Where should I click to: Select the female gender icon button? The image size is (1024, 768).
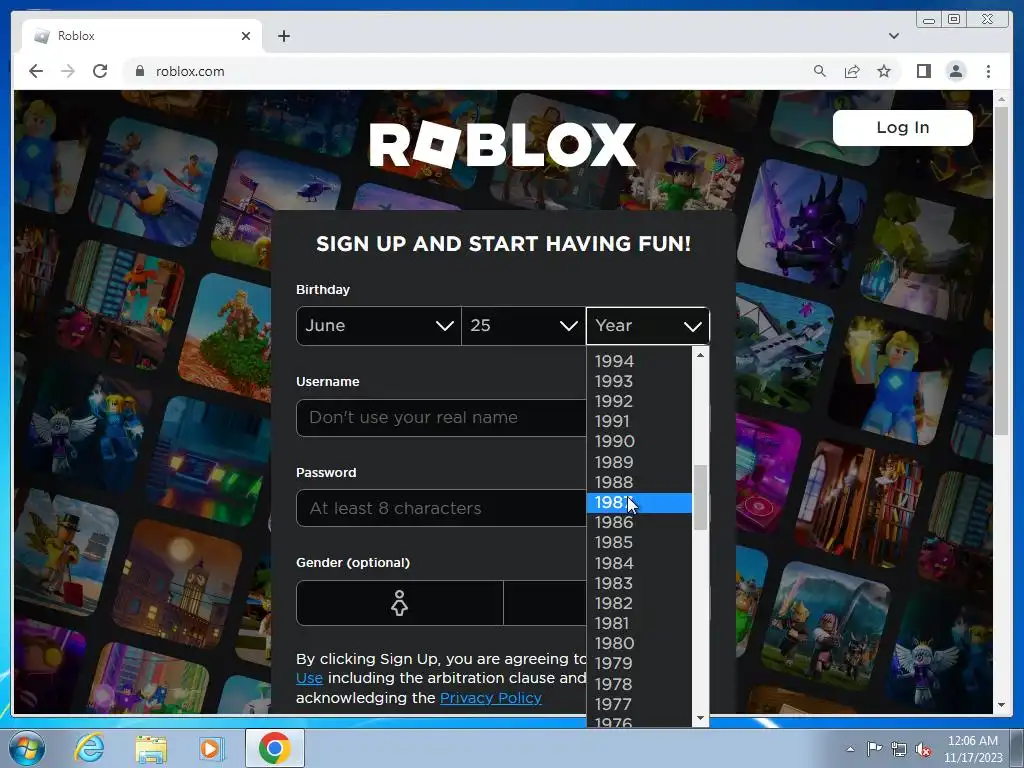(400, 603)
